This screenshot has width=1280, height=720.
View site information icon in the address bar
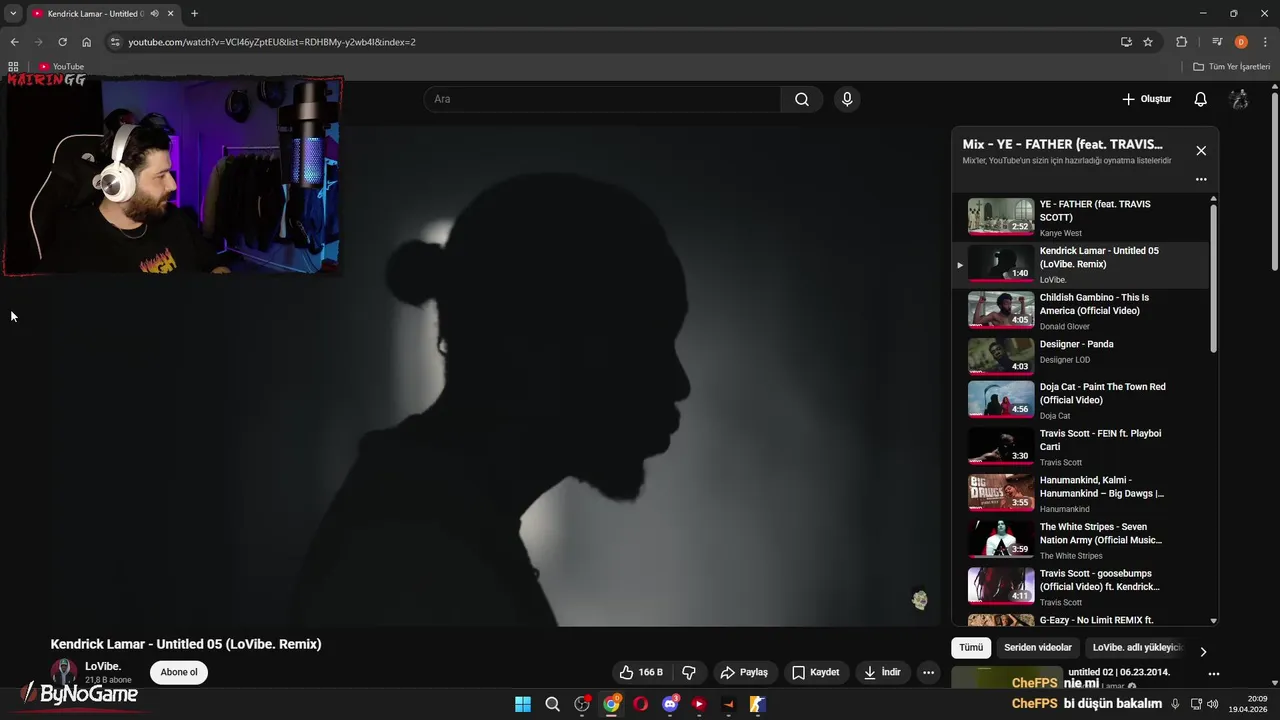pyautogui.click(x=115, y=42)
